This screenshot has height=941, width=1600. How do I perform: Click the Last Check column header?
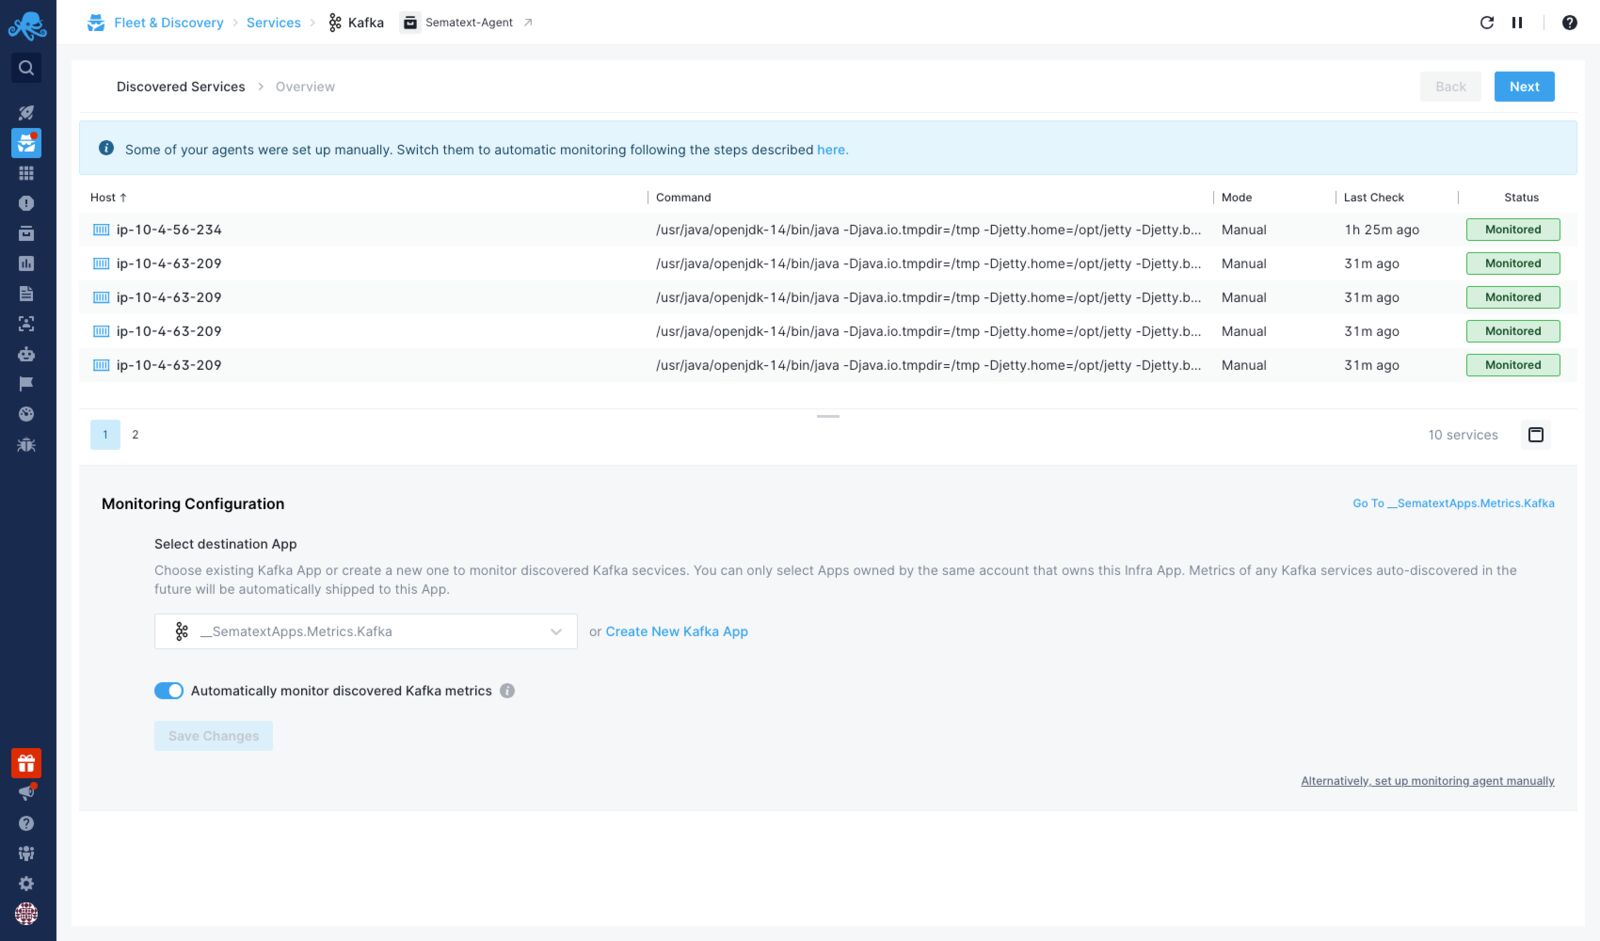point(1373,197)
